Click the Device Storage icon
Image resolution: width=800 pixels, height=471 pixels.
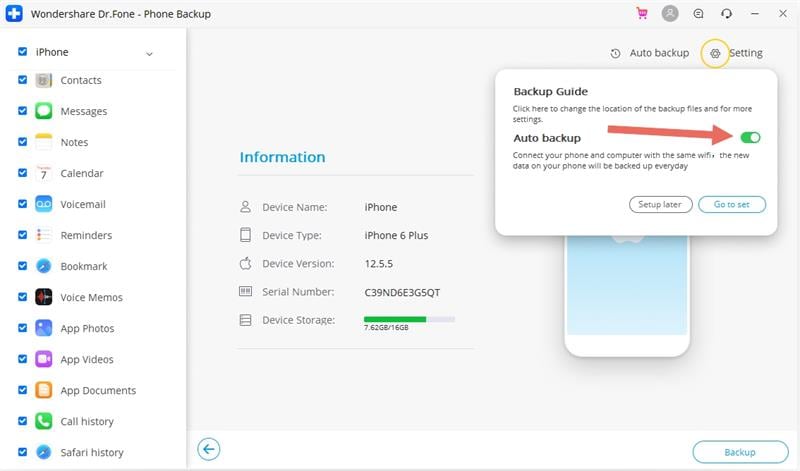pos(245,320)
